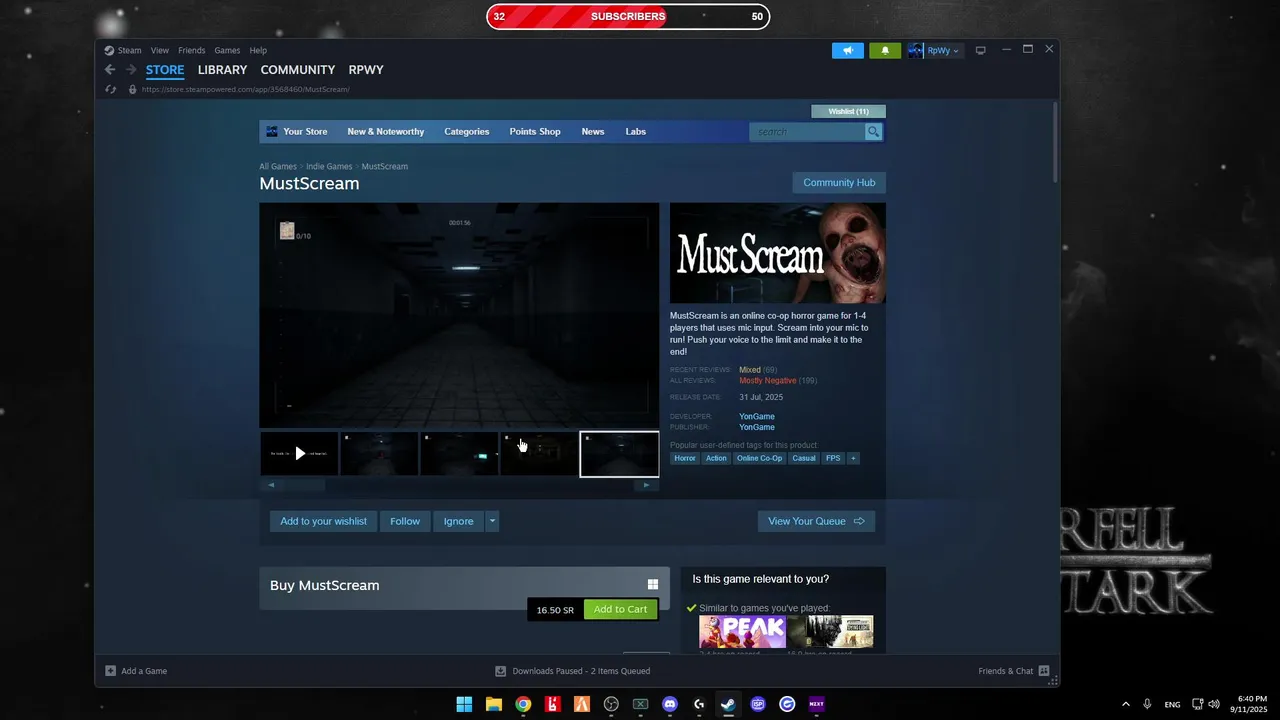Screen dimensions: 1280x720
Task: Play the trailer video thumbnail
Action: click(299, 454)
